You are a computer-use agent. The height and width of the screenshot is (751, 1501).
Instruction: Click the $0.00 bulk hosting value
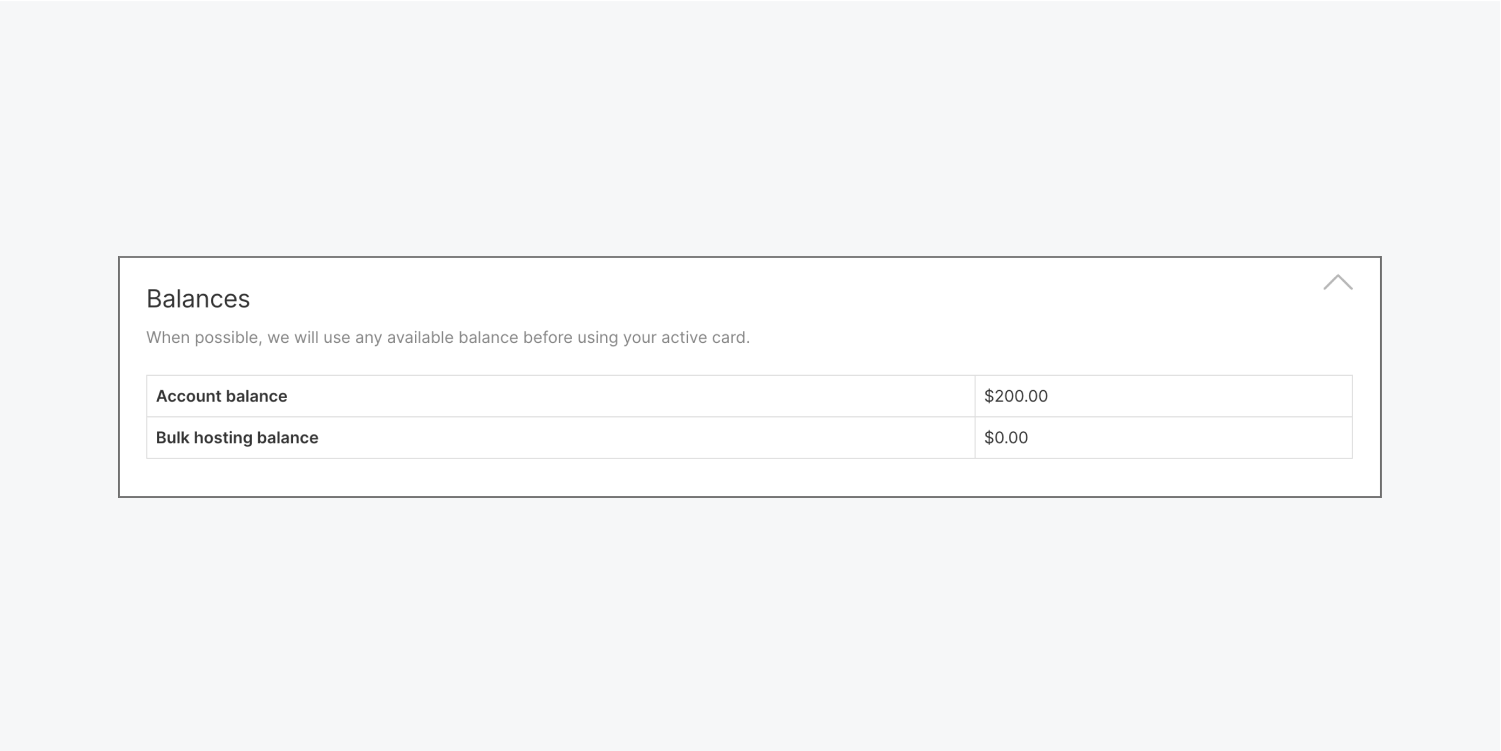coord(1006,438)
